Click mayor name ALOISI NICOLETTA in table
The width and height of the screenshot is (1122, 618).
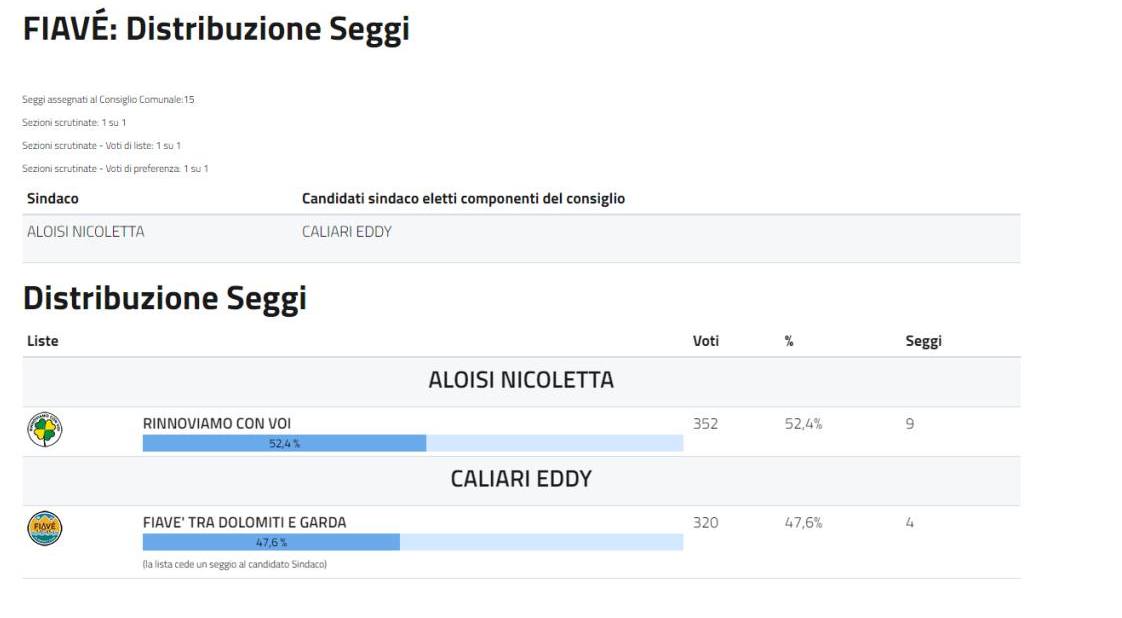[86, 232]
